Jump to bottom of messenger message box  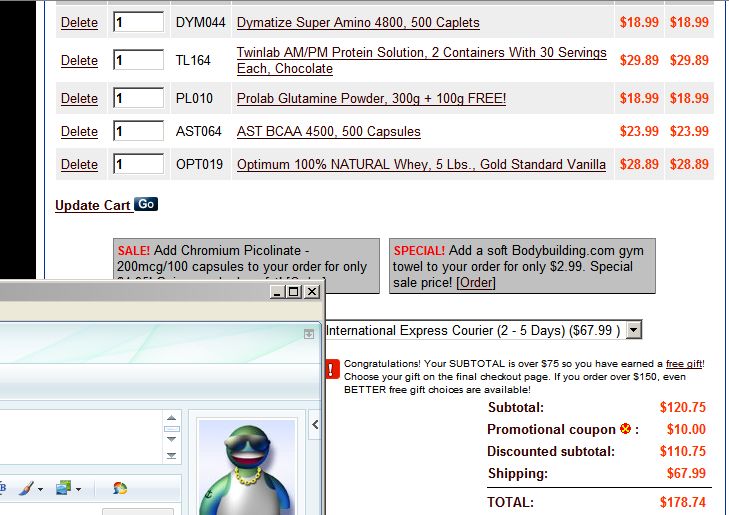[x=171, y=456]
